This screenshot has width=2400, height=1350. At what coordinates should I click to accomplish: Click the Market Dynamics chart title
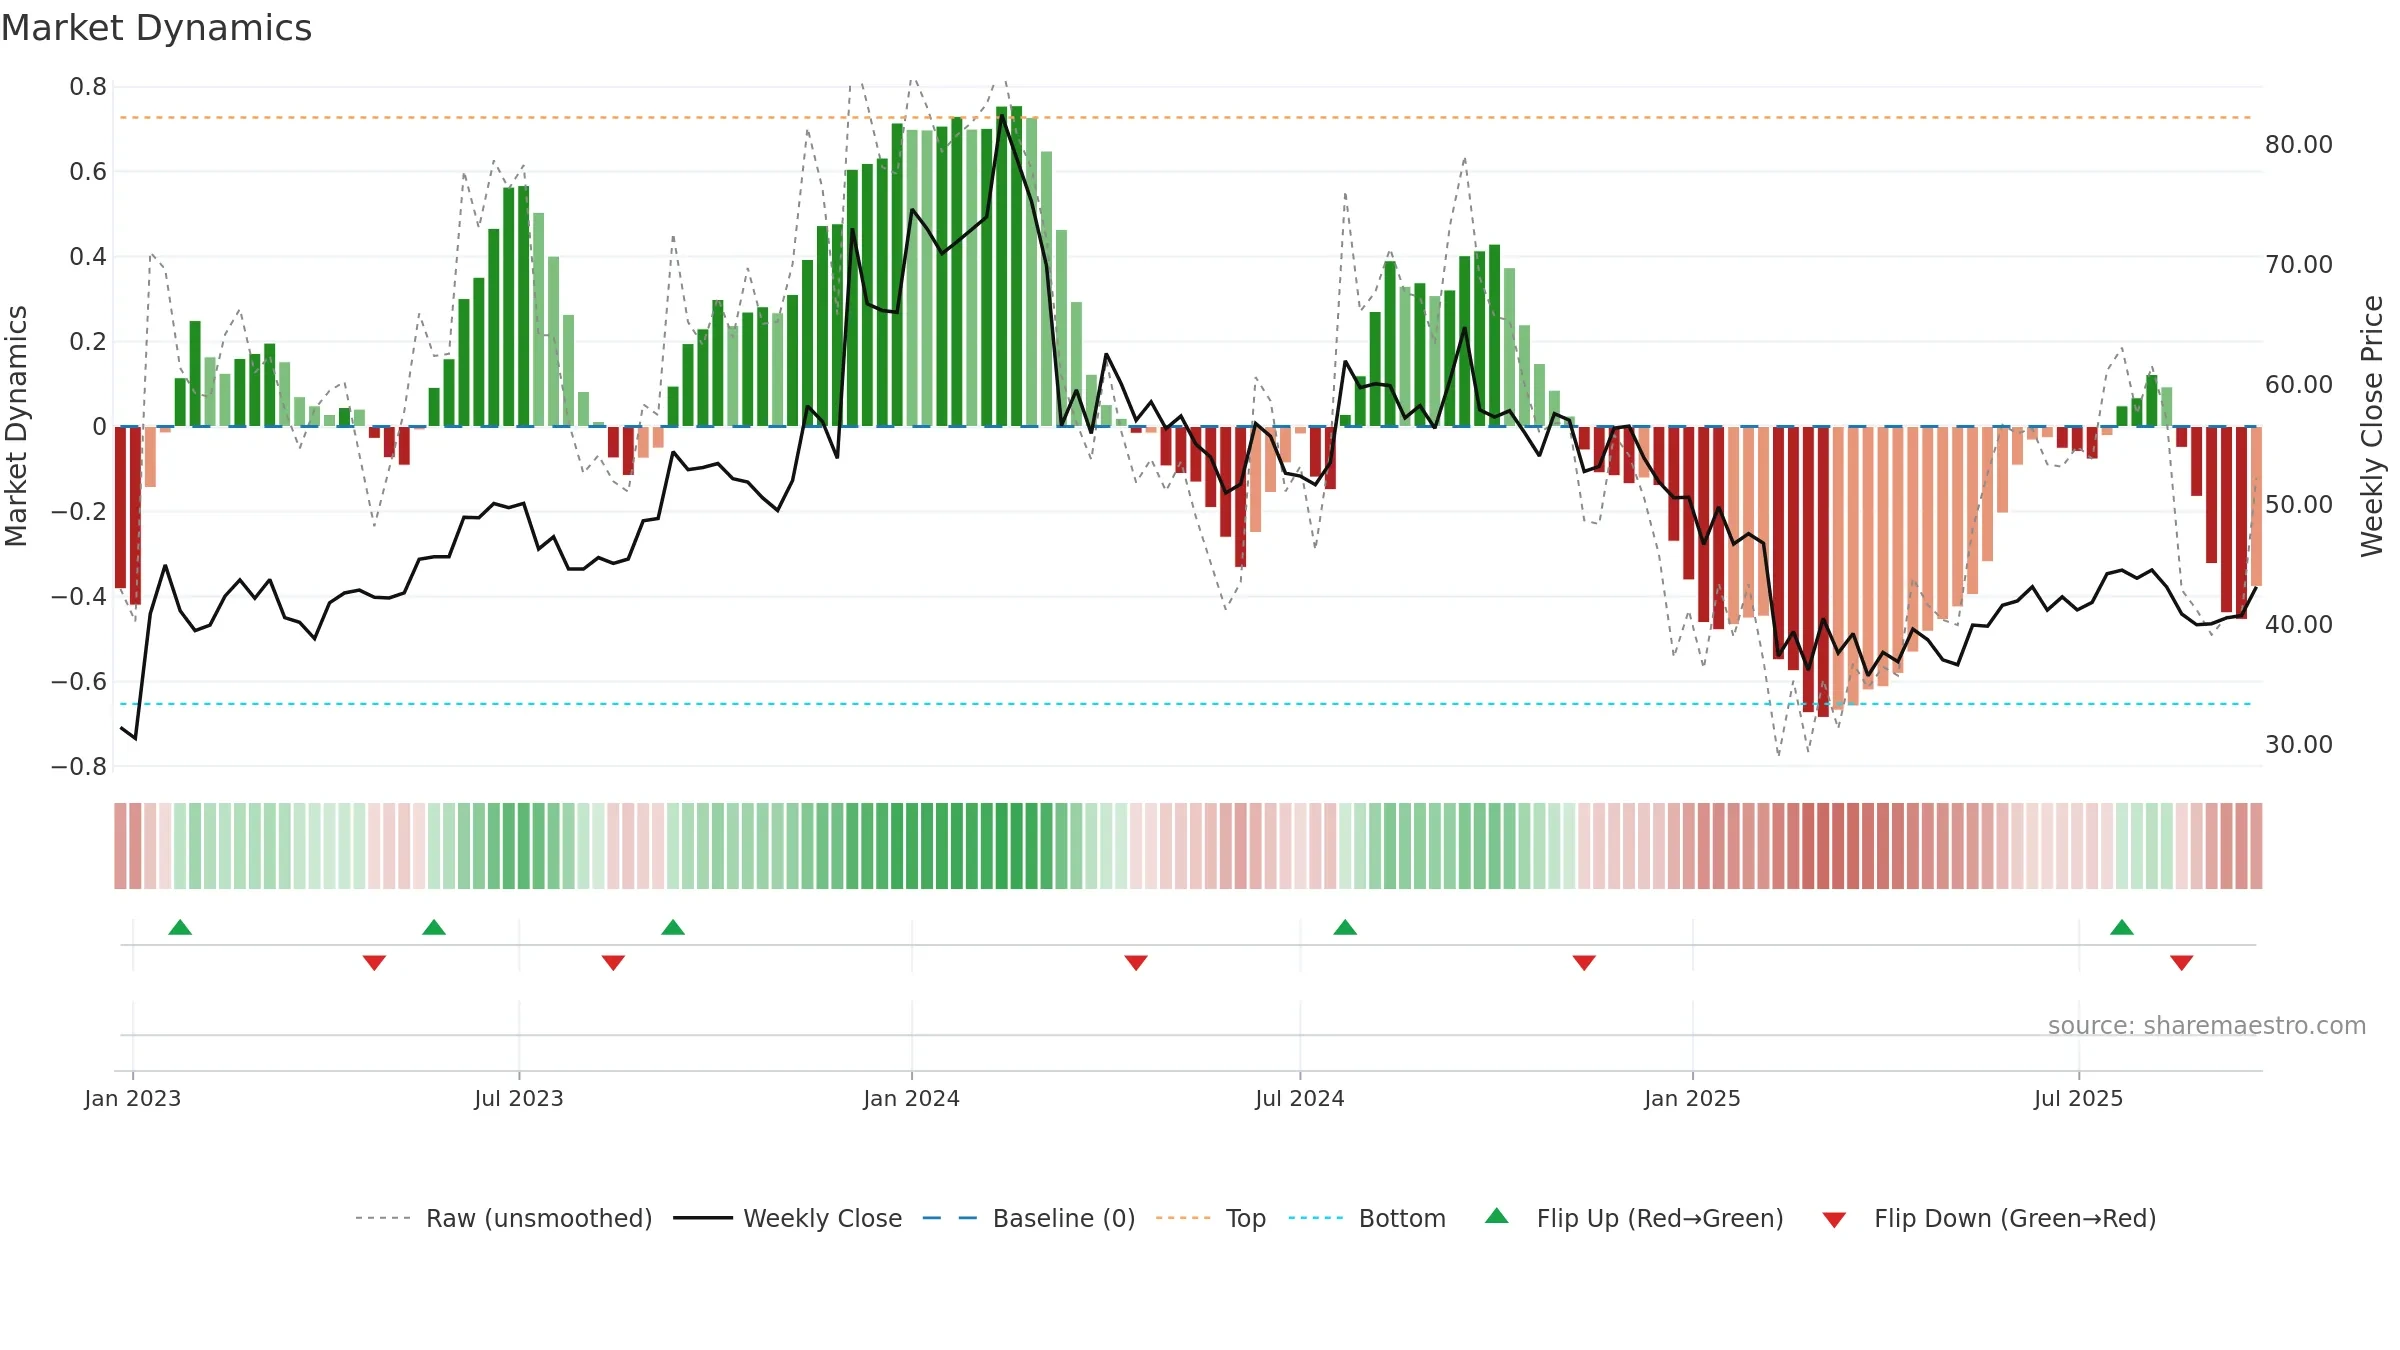tap(156, 28)
